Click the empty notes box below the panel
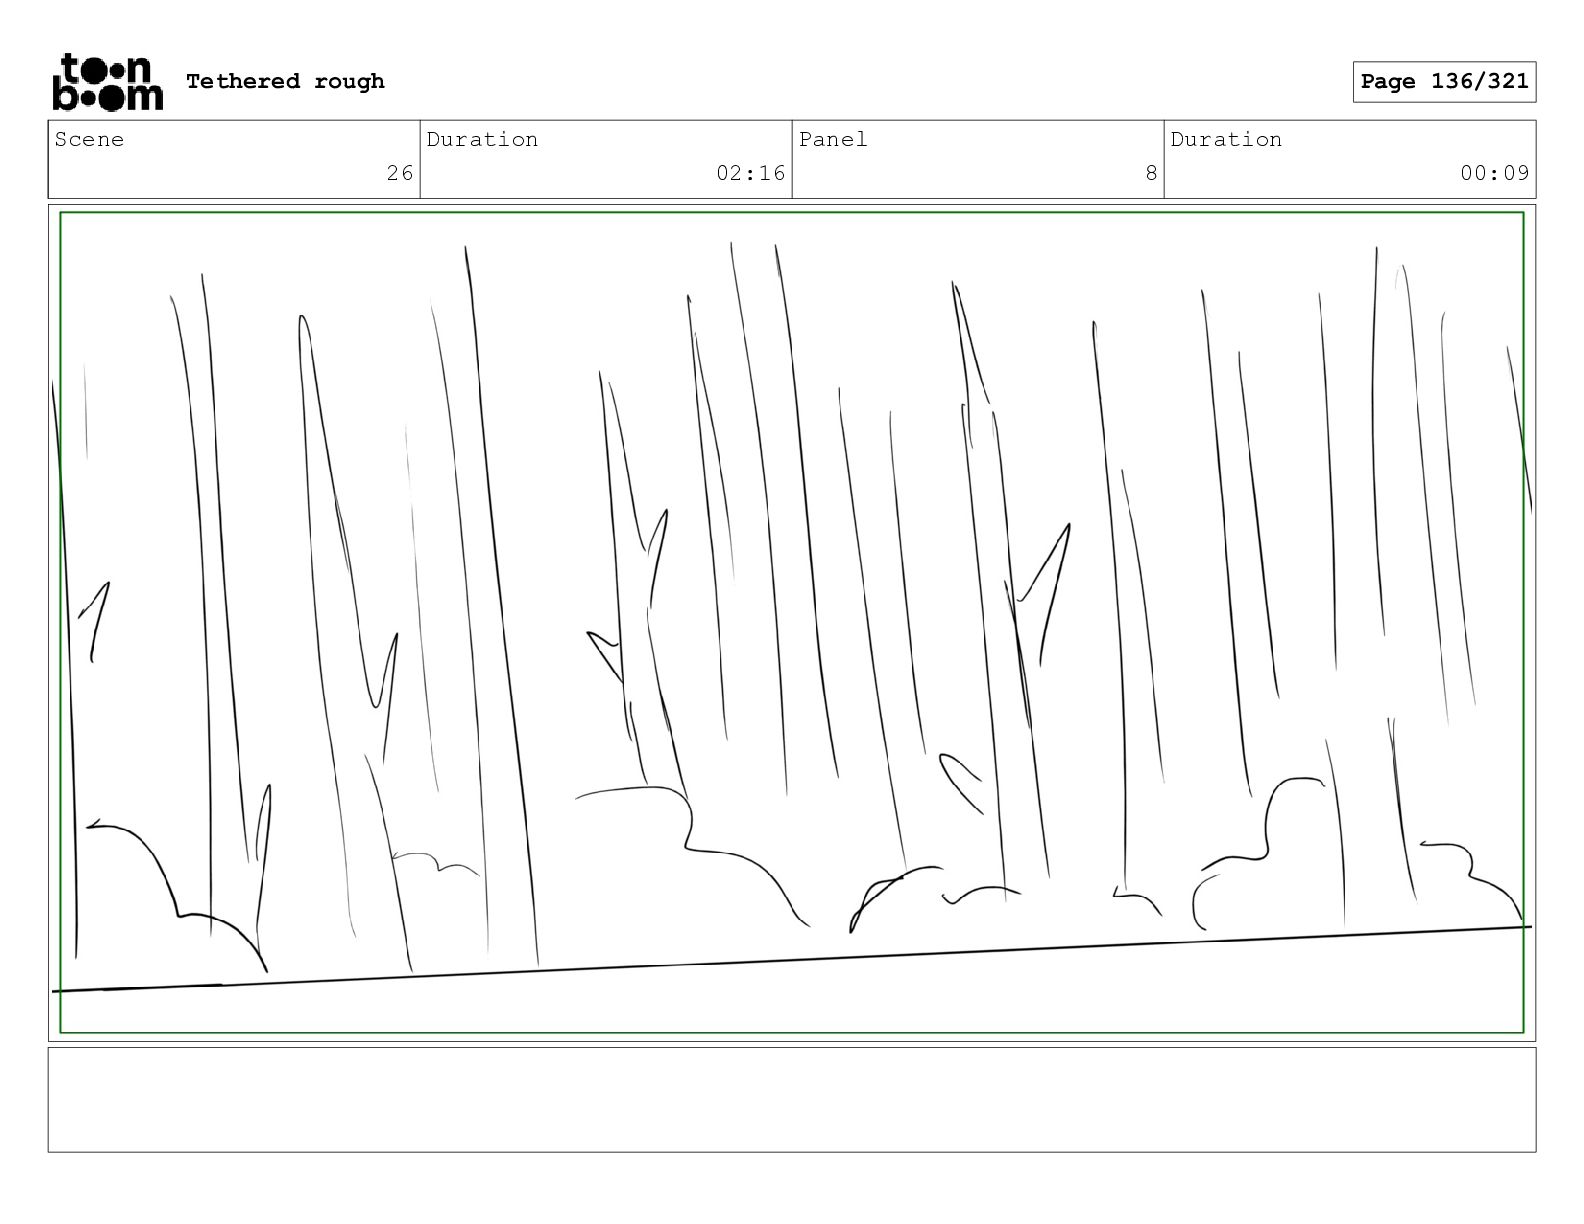The width and height of the screenshot is (1584, 1224). (x=792, y=1099)
